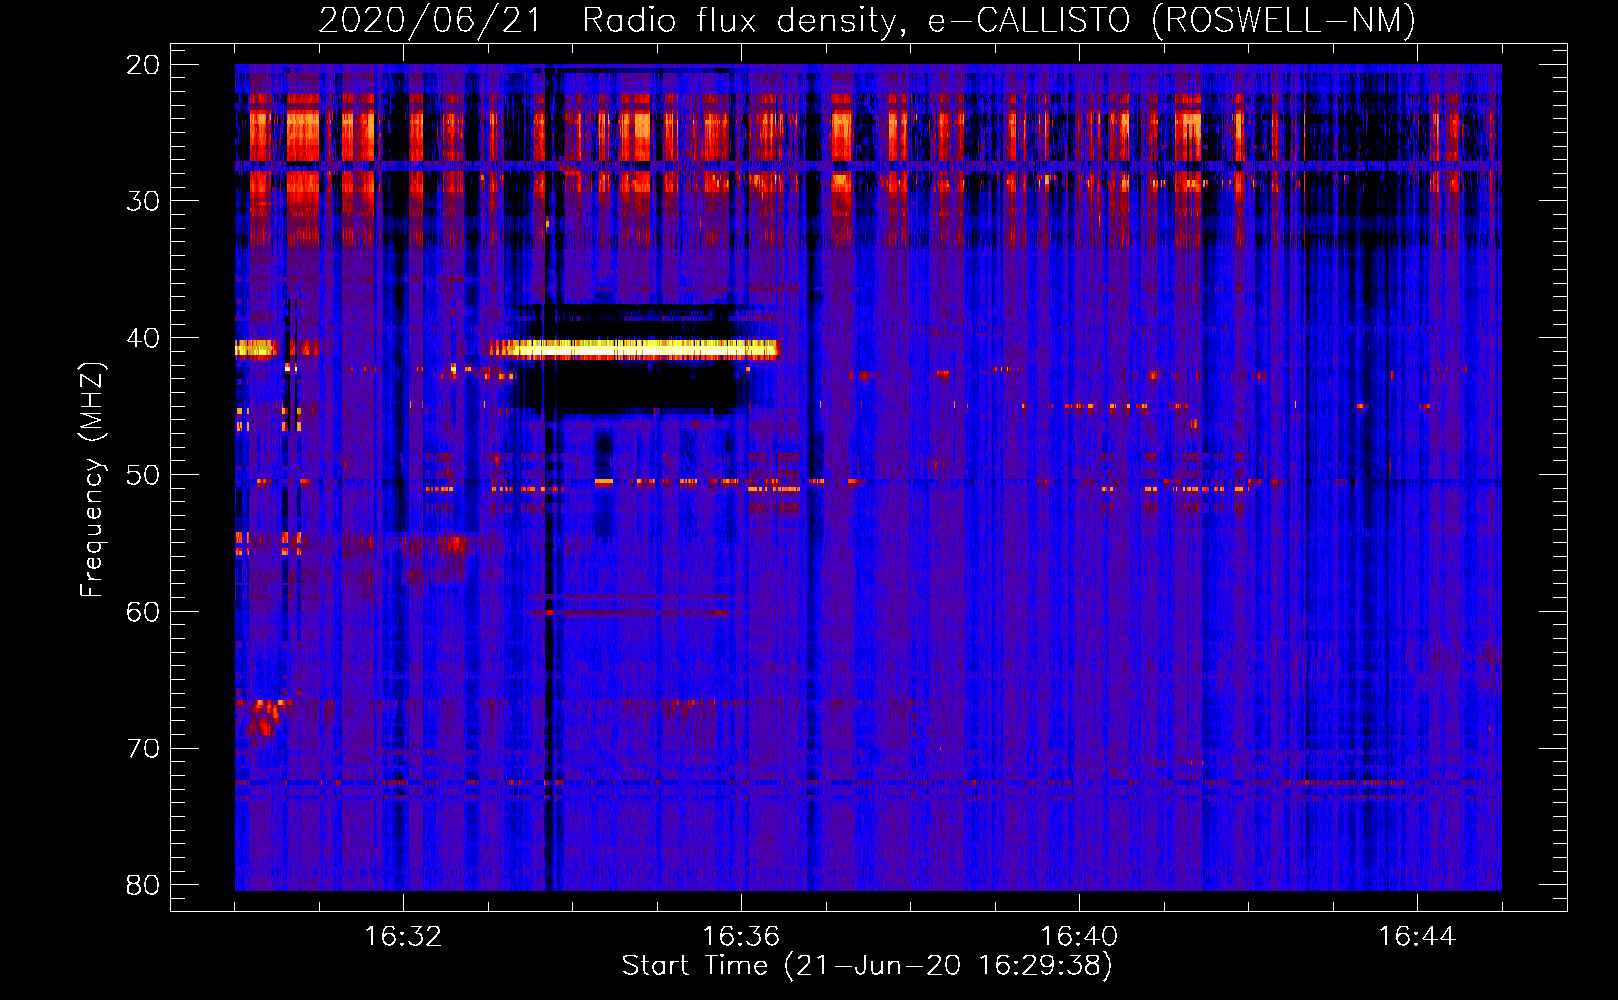Click the Frequency (MHZ) axis label
Viewport: 1618px width, 1000px height.
92,480
